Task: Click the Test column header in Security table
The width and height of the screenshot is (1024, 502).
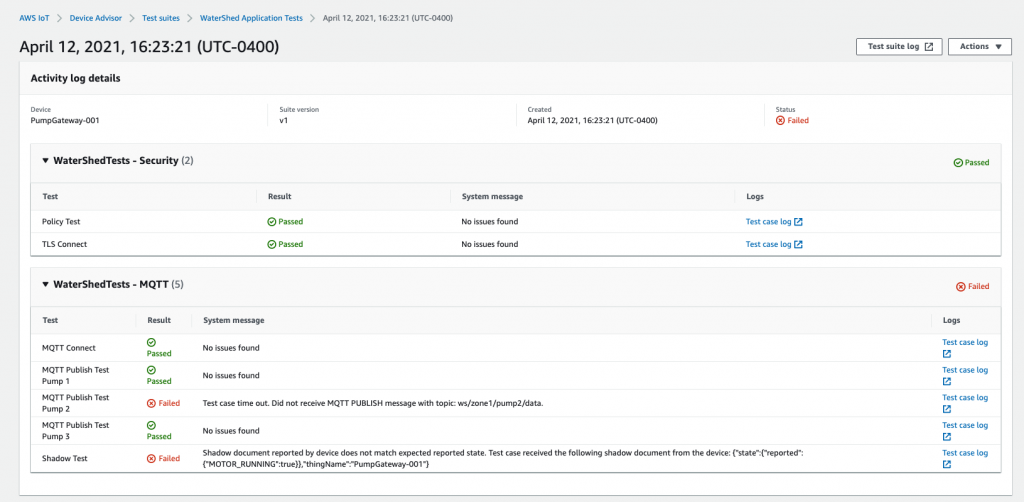Action: pyautogui.click(x=50, y=196)
